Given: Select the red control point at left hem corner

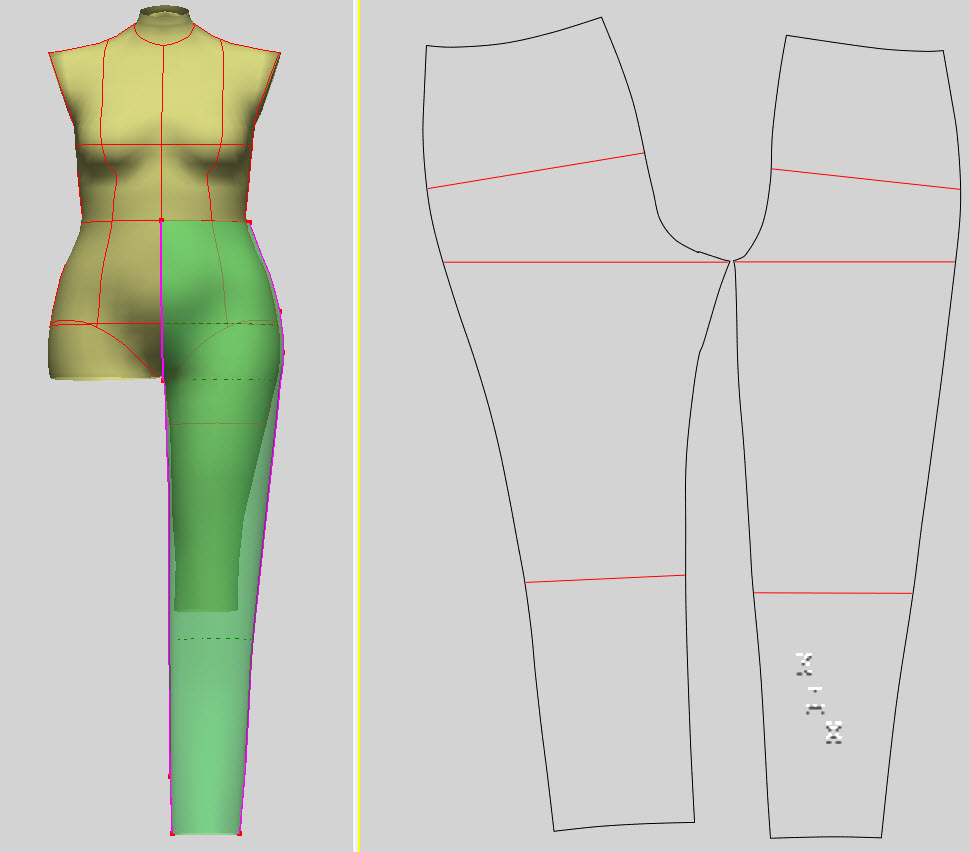Looking at the screenshot, I should tap(172, 833).
